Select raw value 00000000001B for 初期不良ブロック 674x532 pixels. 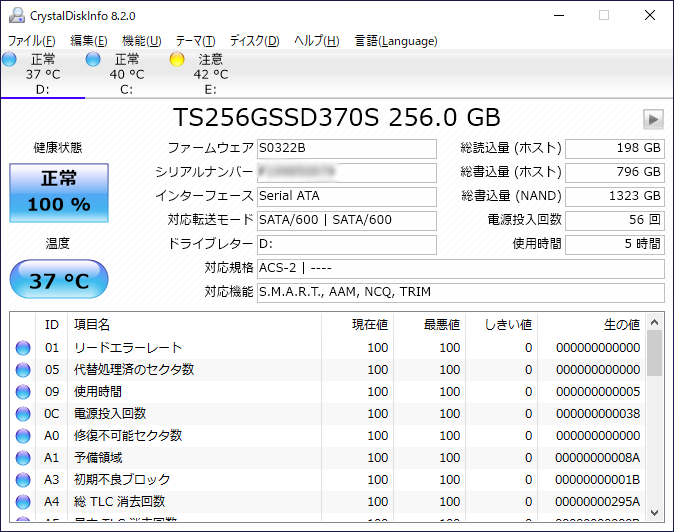point(598,480)
